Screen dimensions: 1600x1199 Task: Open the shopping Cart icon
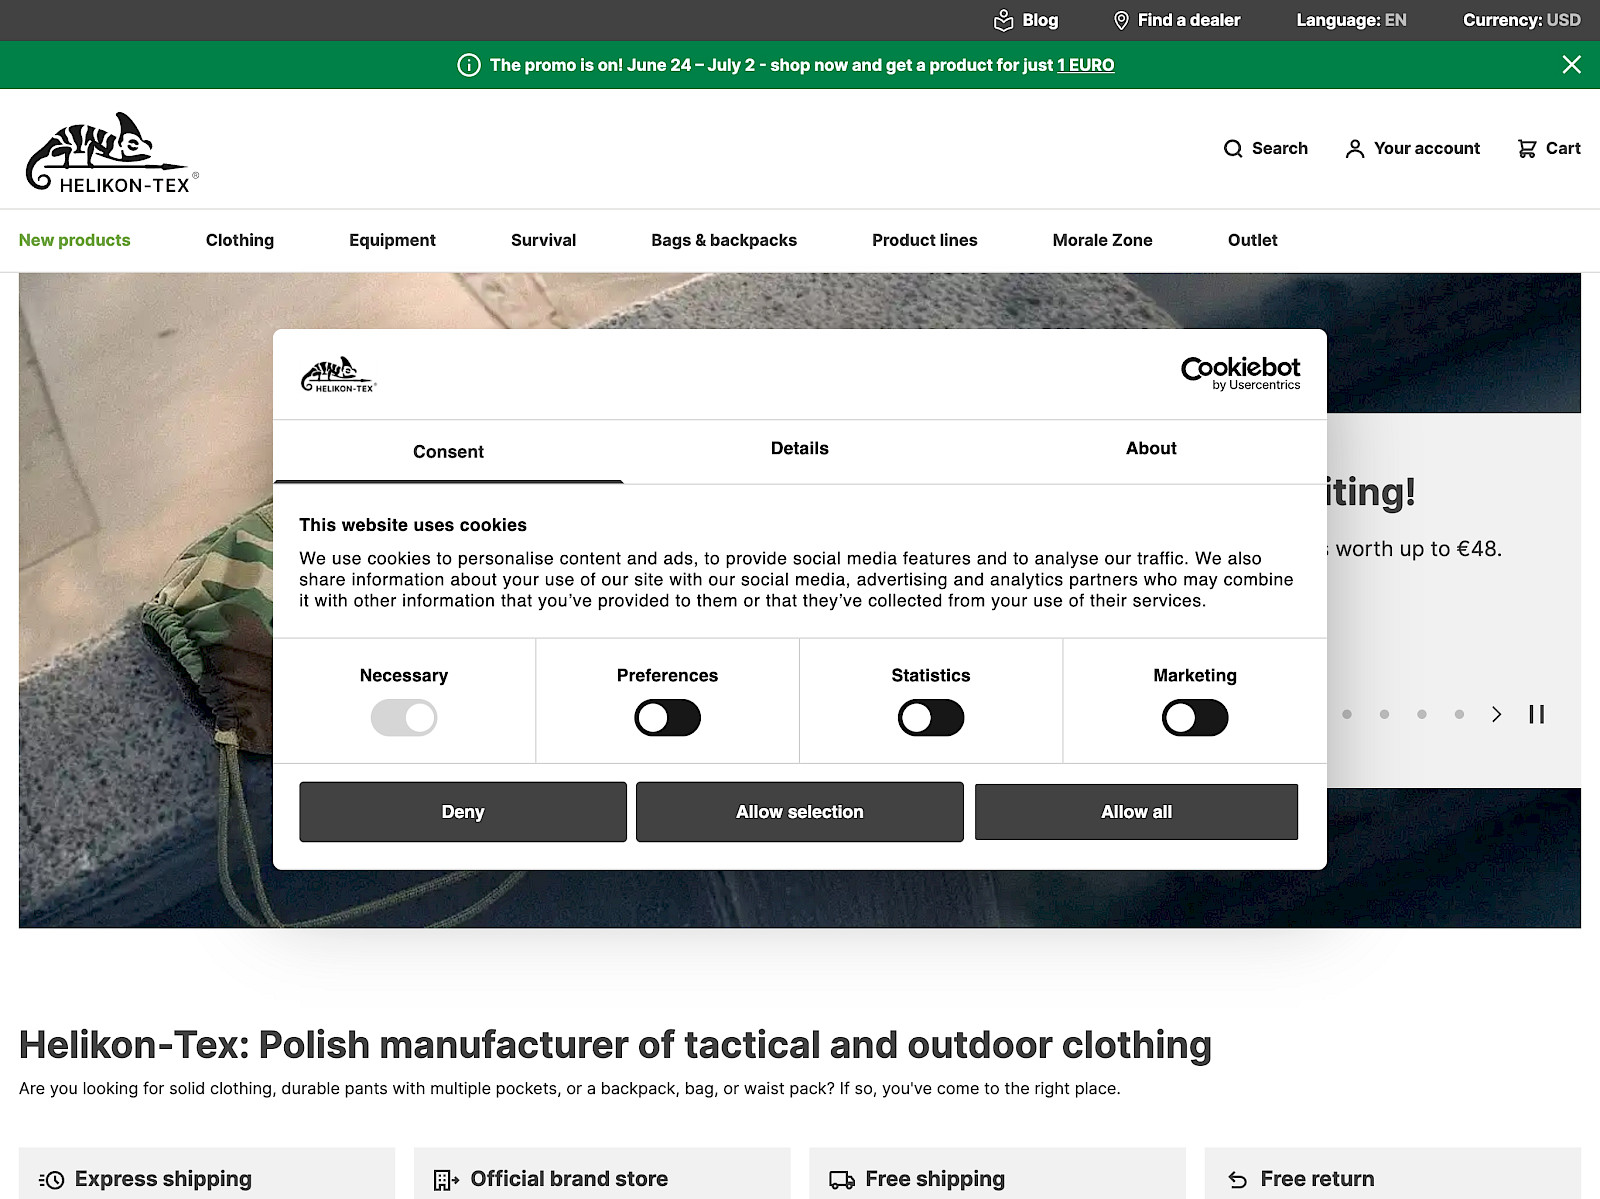1527,149
